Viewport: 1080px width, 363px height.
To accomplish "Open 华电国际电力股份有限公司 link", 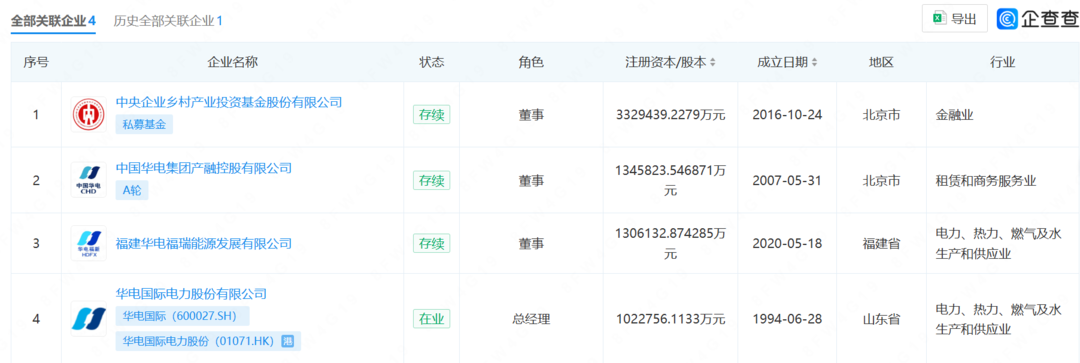I will tap(191, 294).
